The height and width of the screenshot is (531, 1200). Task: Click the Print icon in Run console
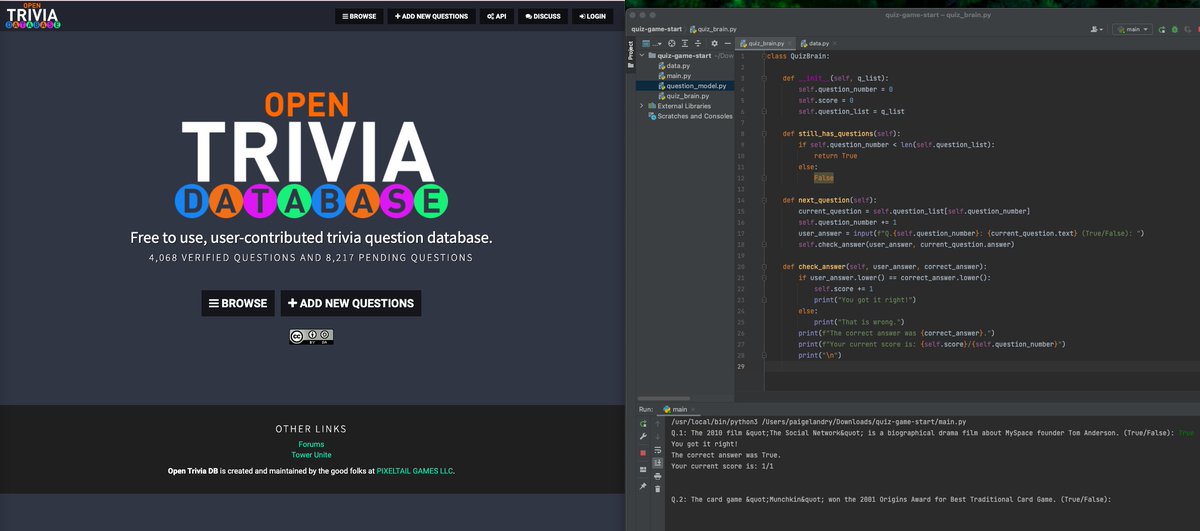pyautogui.click(x=658, y=476)
